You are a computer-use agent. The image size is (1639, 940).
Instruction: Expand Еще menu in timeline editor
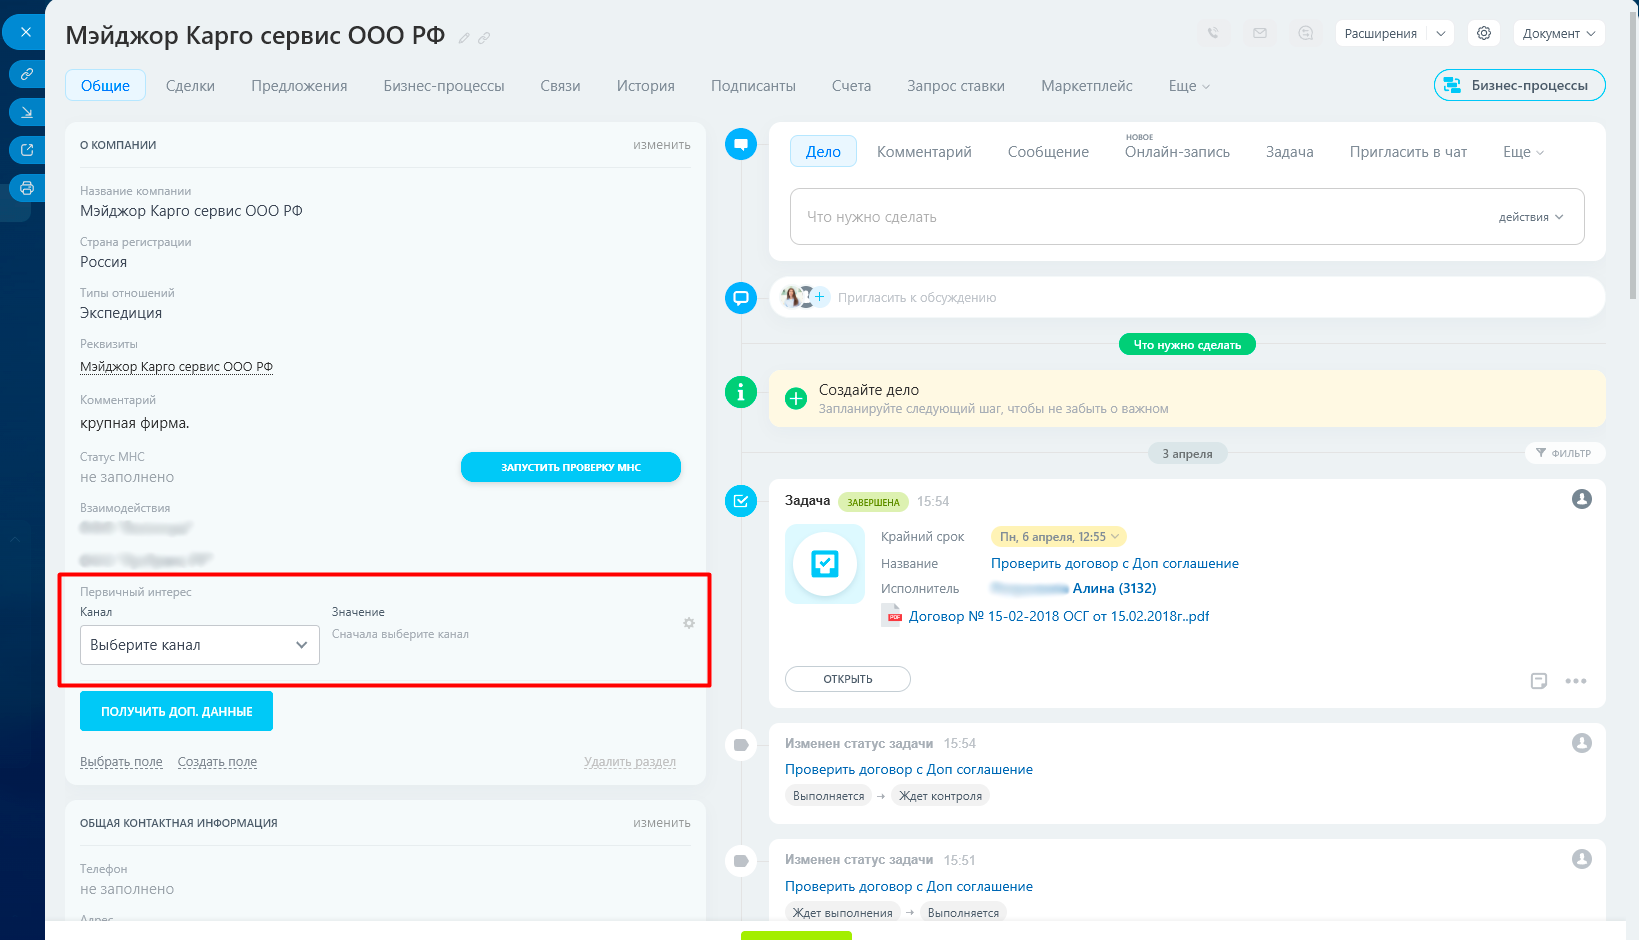click(x=1523, y=152)
